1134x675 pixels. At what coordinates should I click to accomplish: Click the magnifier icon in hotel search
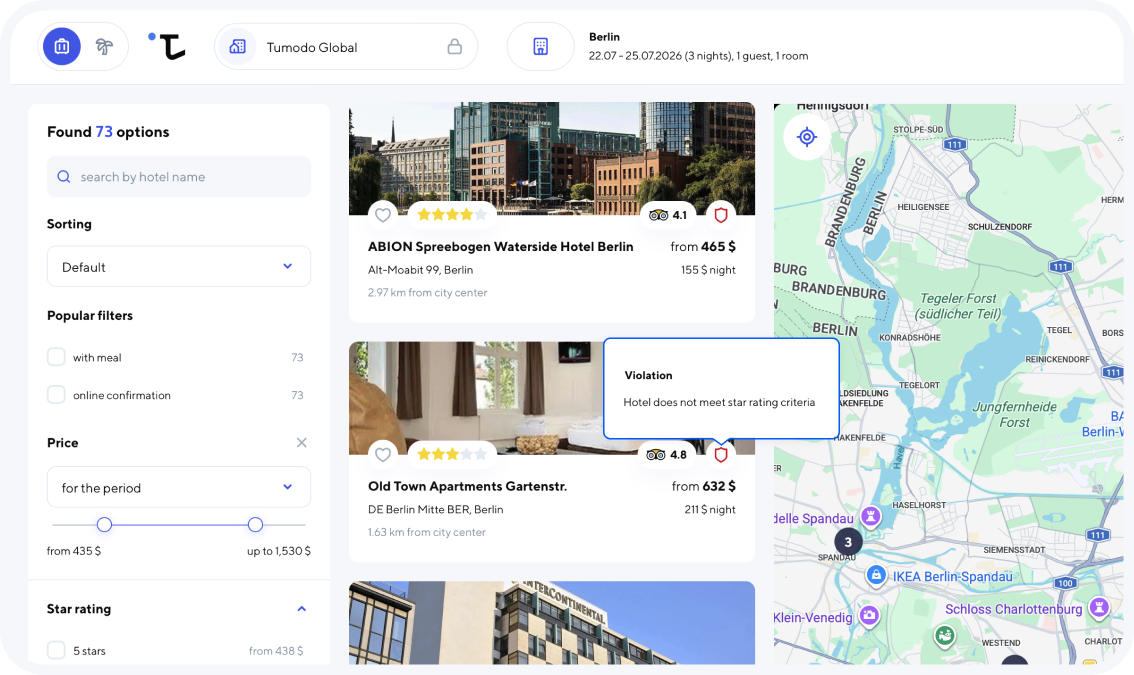64,177
